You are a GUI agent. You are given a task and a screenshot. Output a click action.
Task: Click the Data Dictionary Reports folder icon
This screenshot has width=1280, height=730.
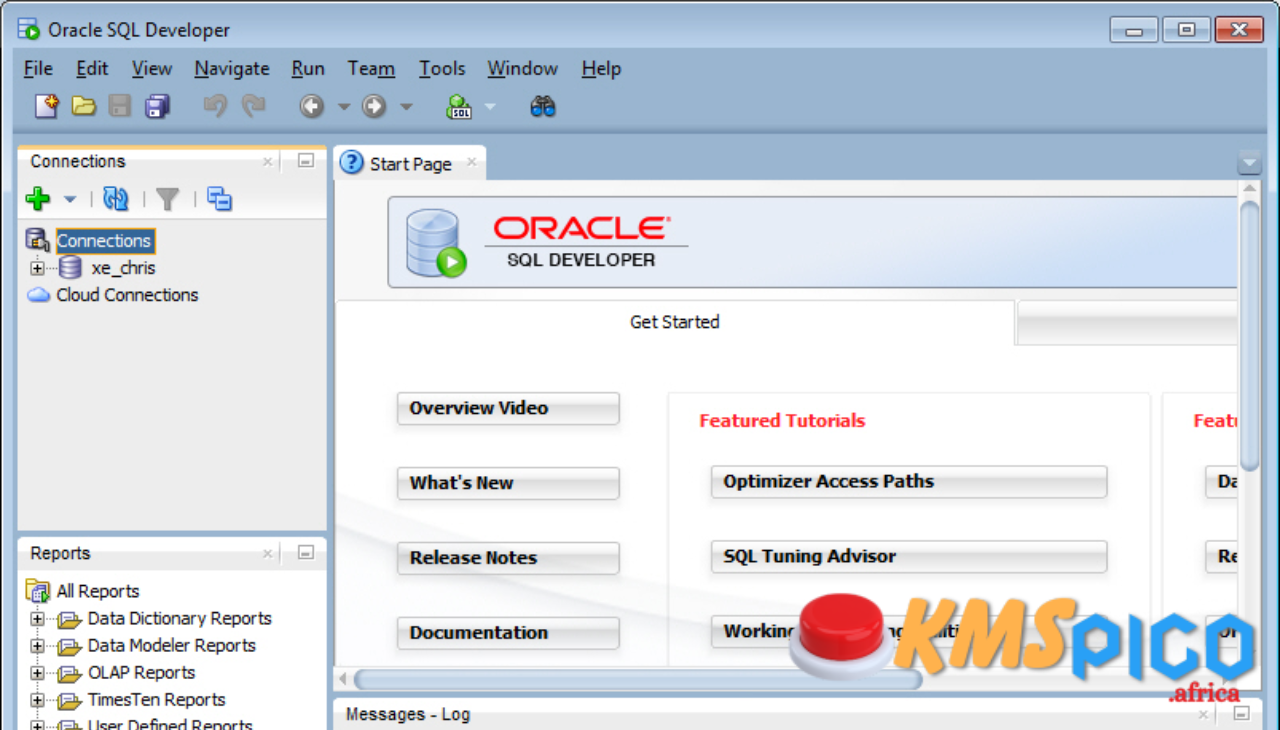click(69, 619)
